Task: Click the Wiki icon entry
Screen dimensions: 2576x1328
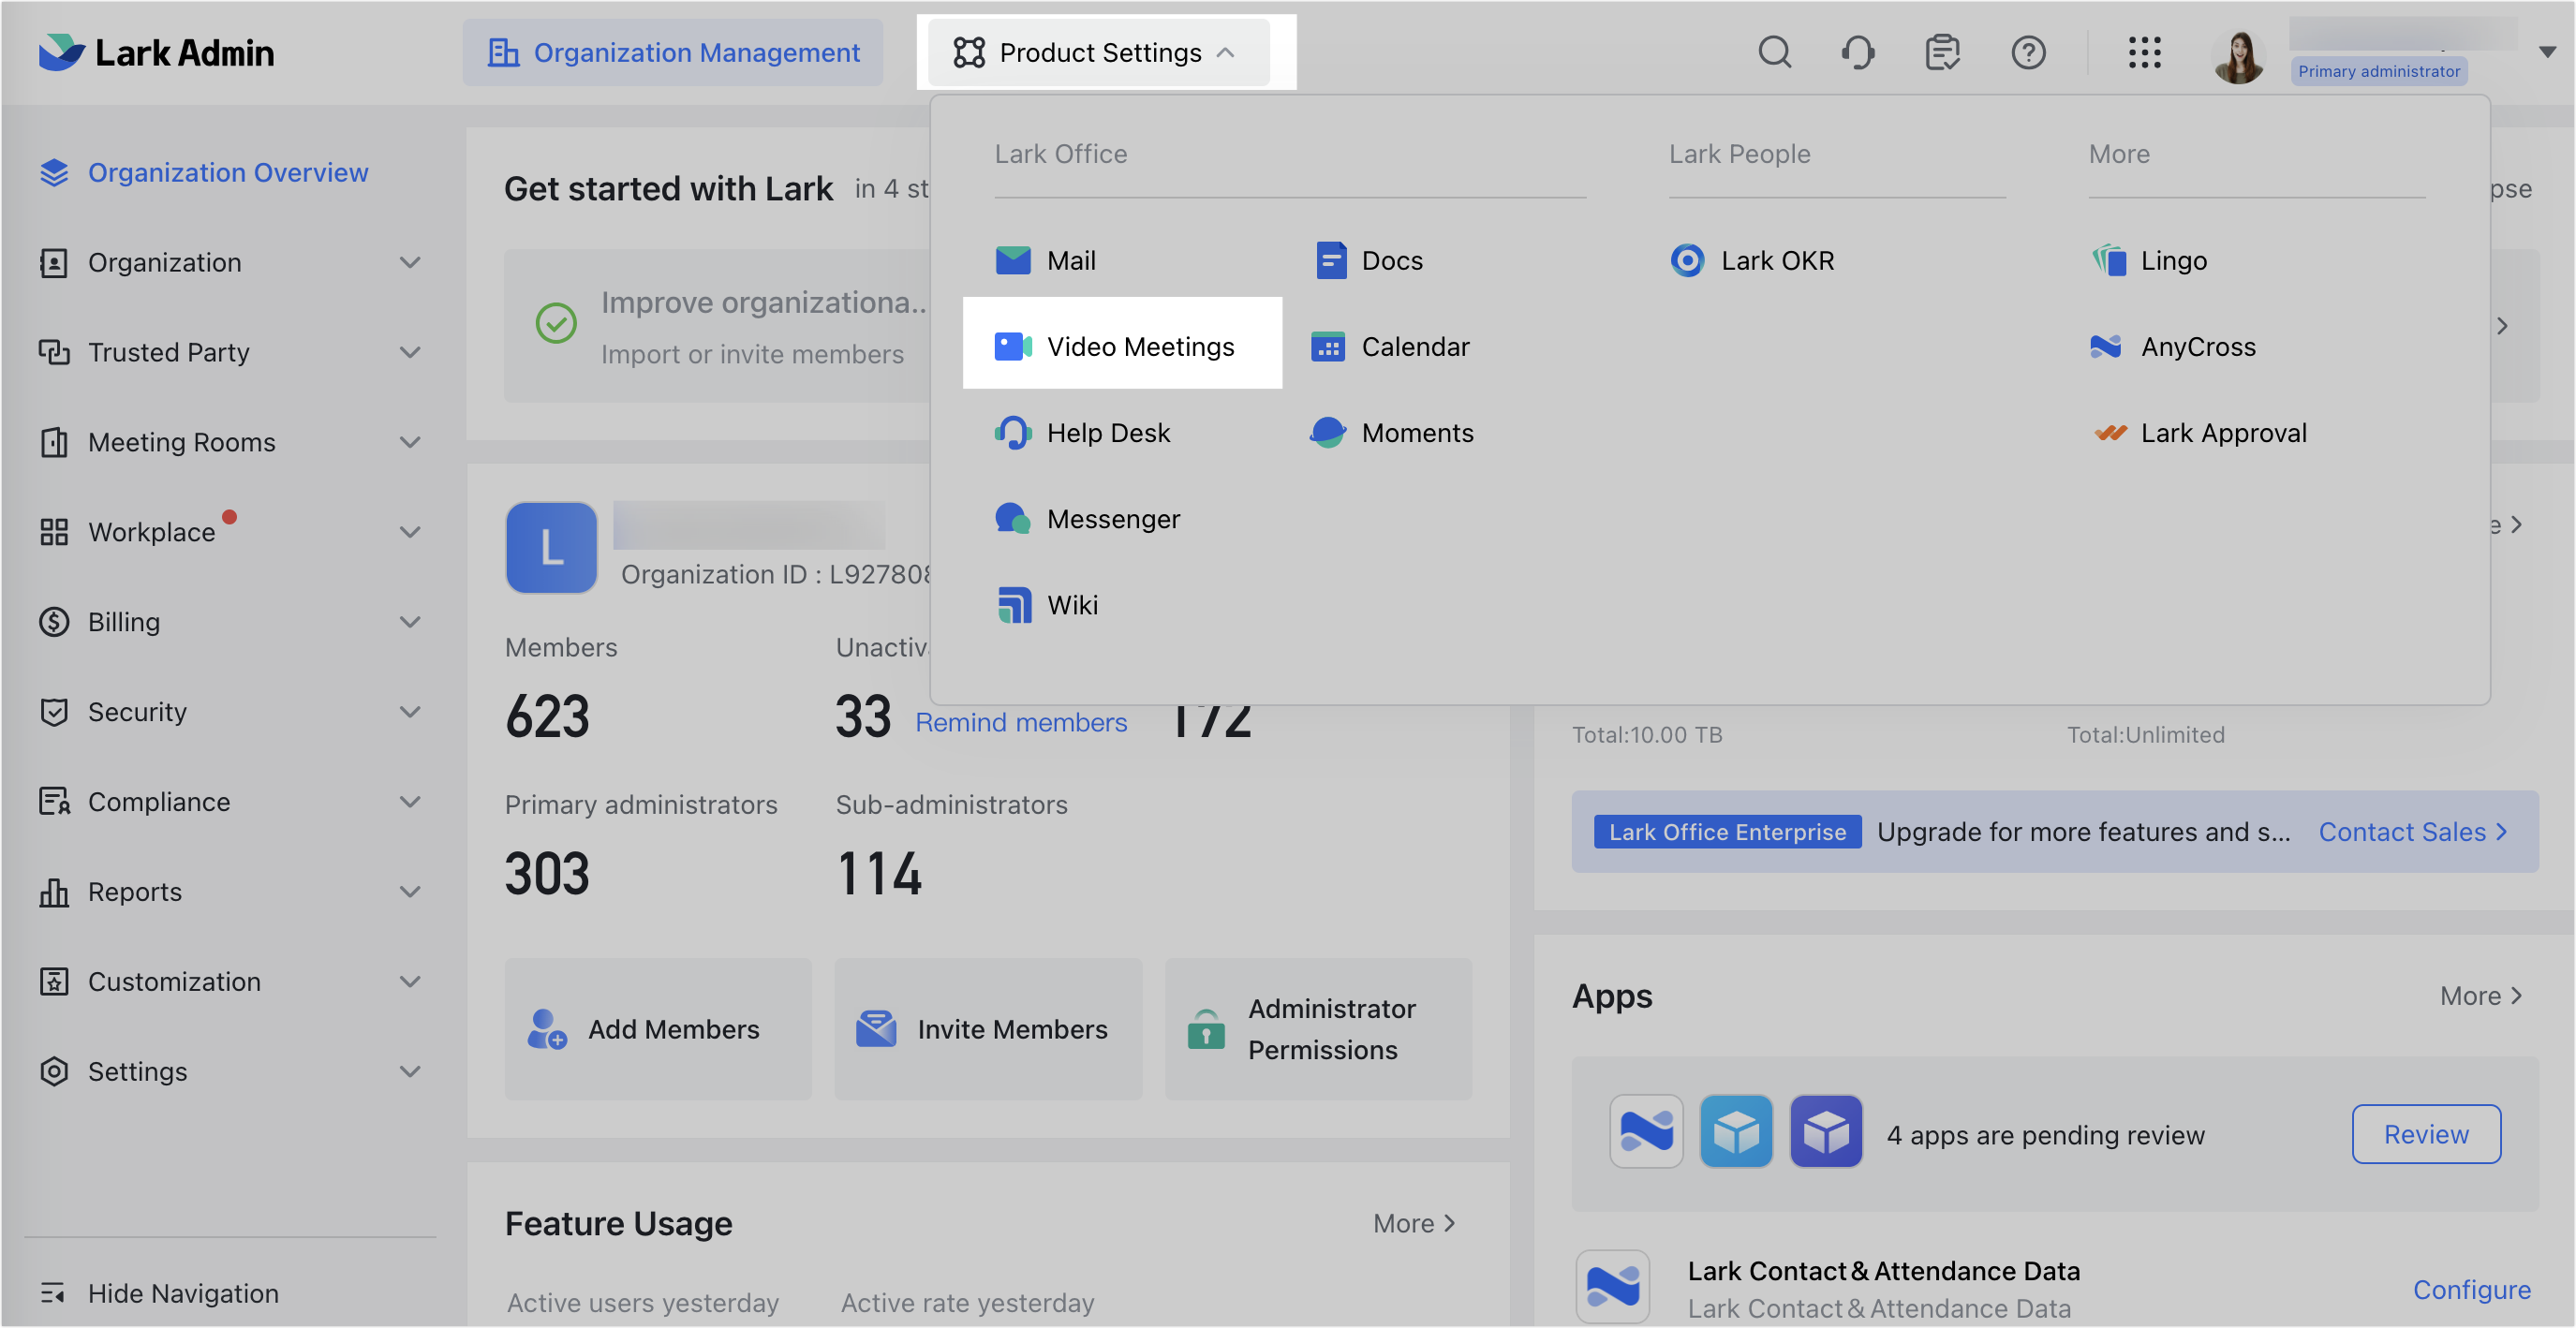Action: point(1046,605)
